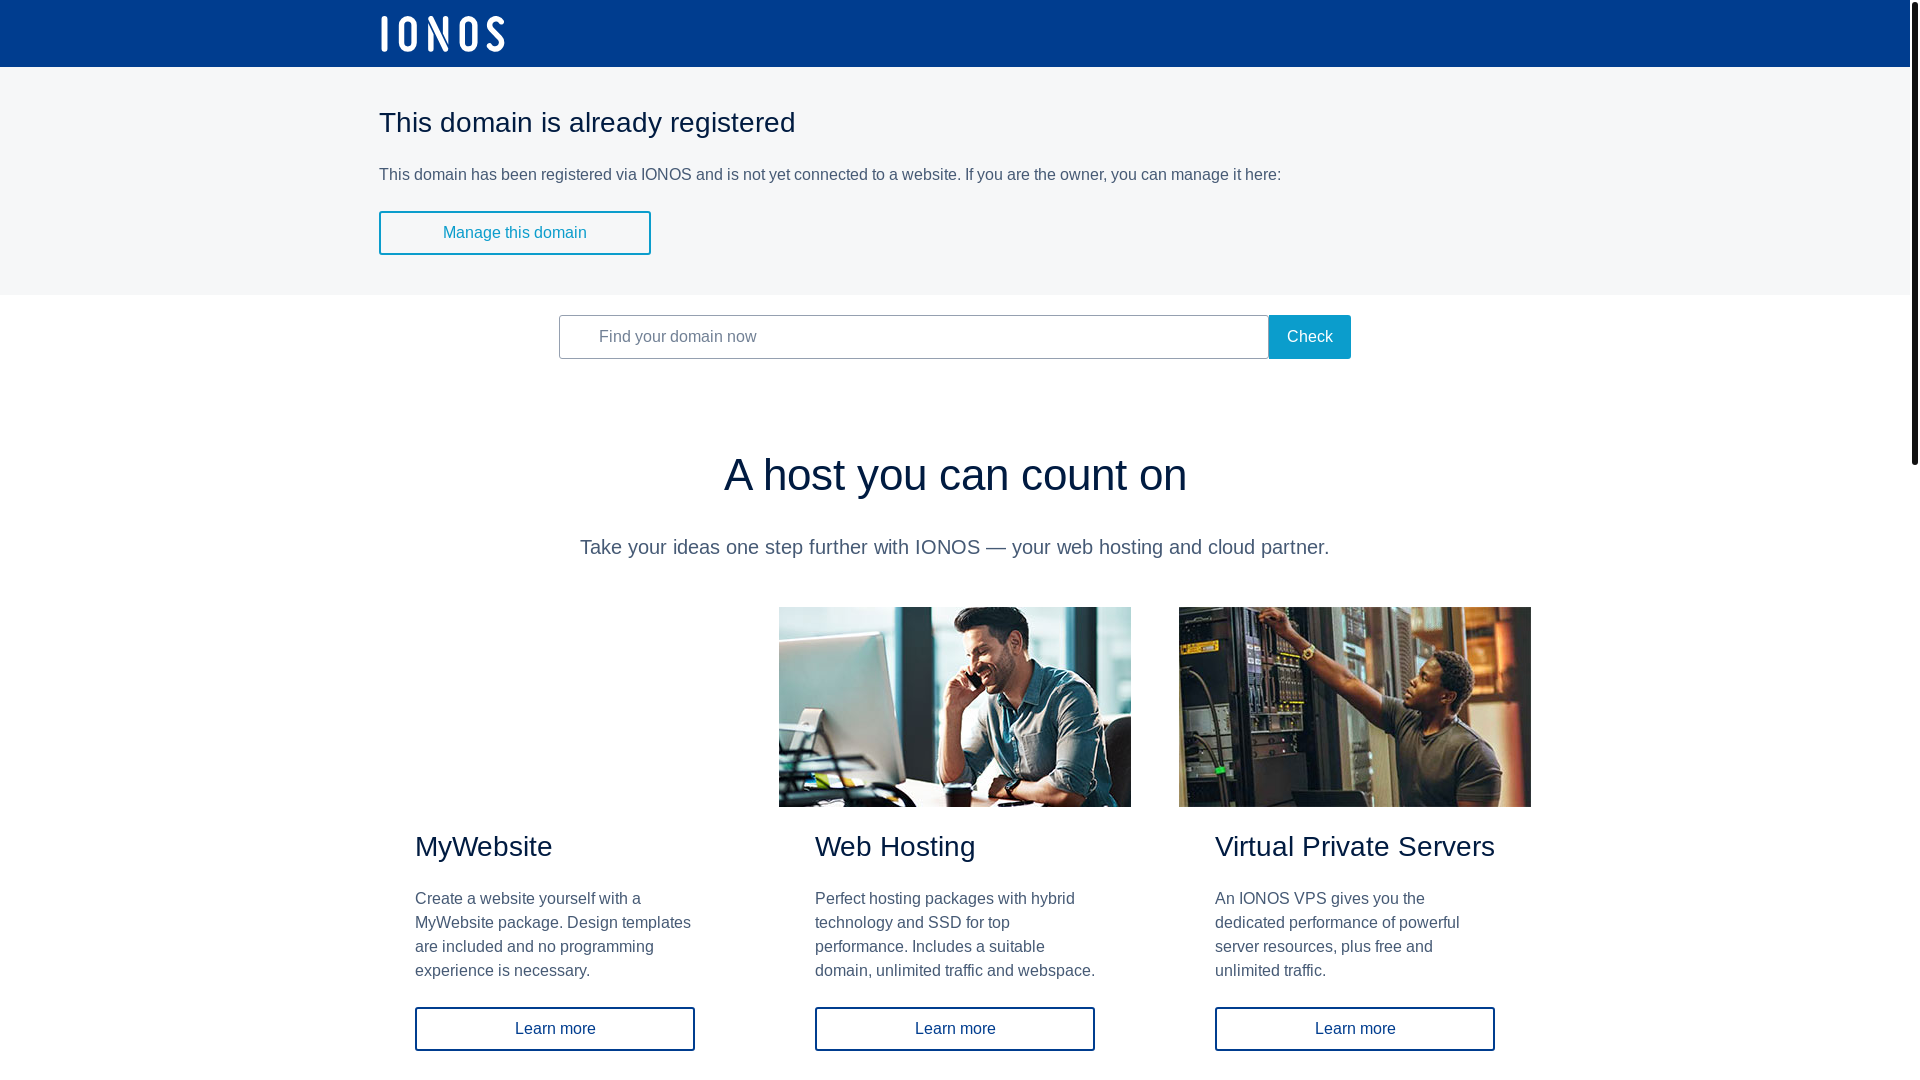Click the 'Take your ideas one step further' tagline
This screenshot has width=1920, height=1080.
tap(954, 547)
